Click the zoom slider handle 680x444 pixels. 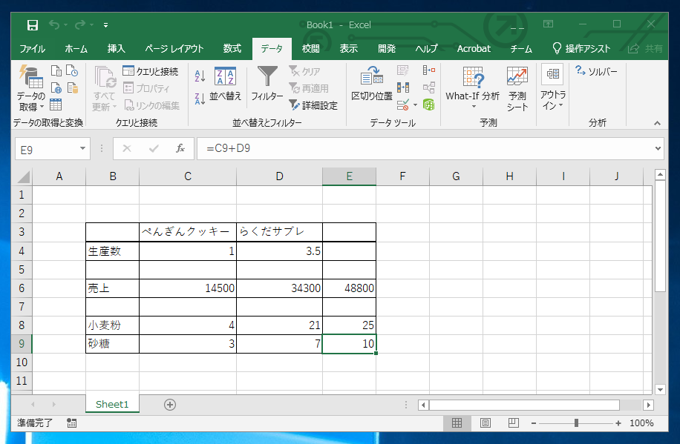tap(576, 423)
